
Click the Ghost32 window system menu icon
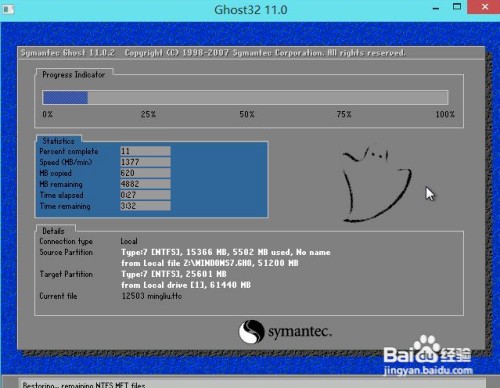click(x=8, y=9)
